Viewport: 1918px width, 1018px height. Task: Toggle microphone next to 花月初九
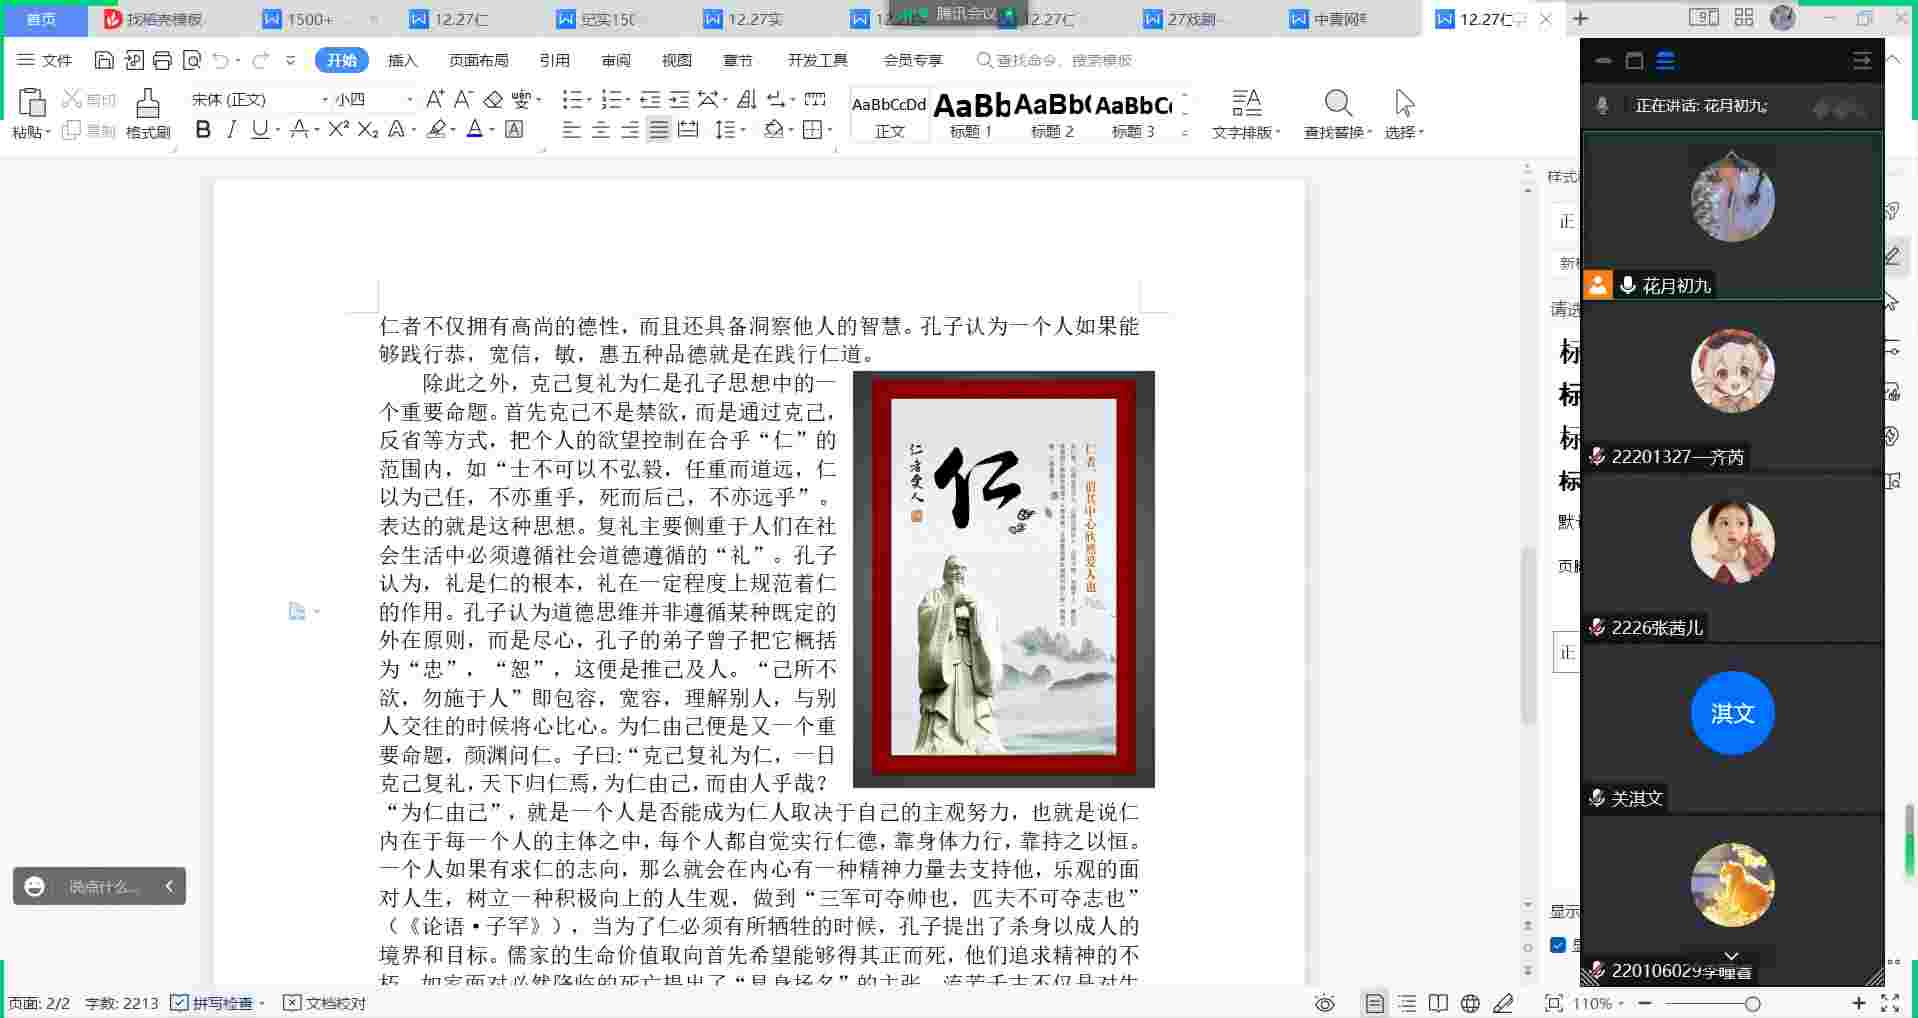coord(1628,286)
